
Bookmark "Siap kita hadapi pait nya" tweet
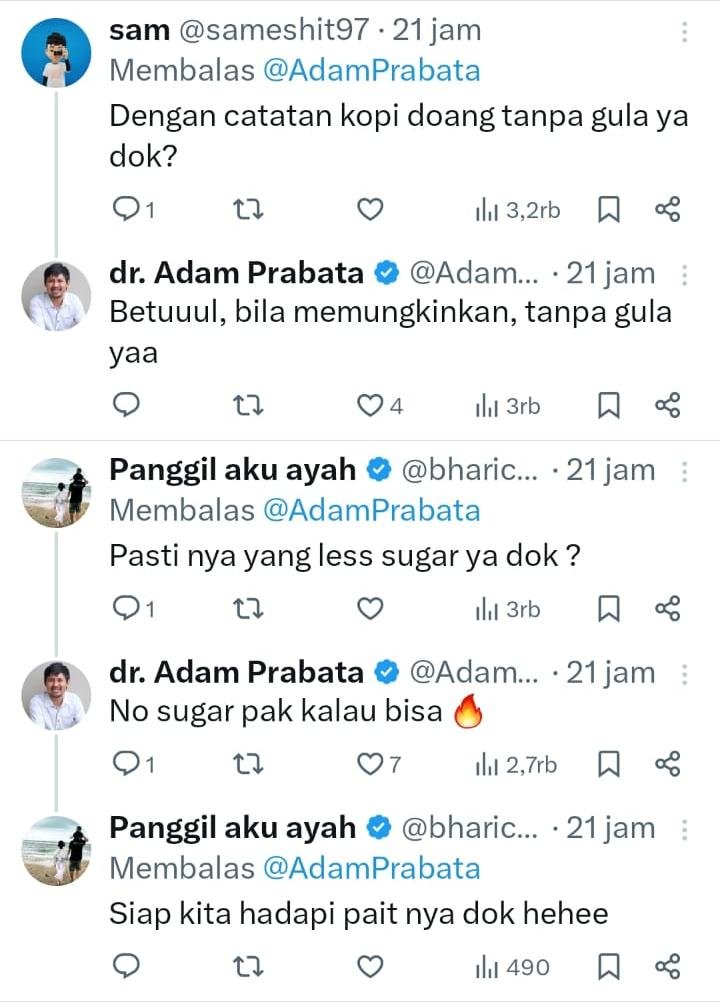coord(608,967)
